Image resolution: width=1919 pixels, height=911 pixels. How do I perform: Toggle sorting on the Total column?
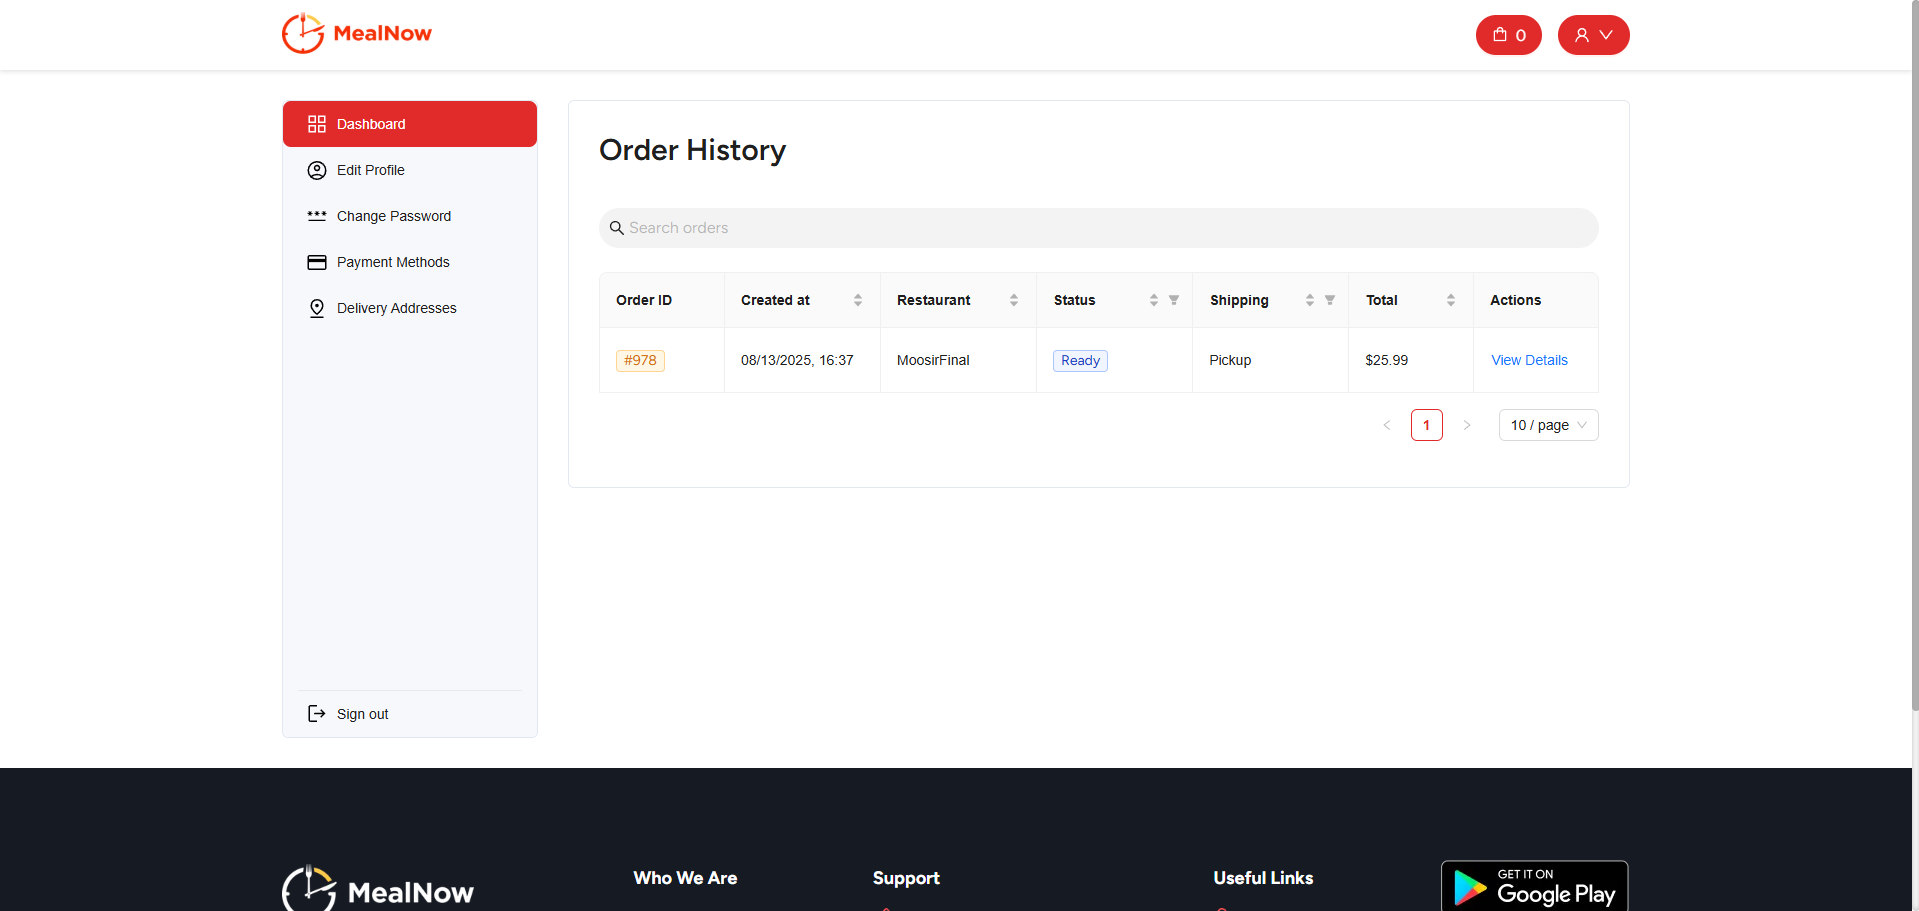tap(1452, 299)
